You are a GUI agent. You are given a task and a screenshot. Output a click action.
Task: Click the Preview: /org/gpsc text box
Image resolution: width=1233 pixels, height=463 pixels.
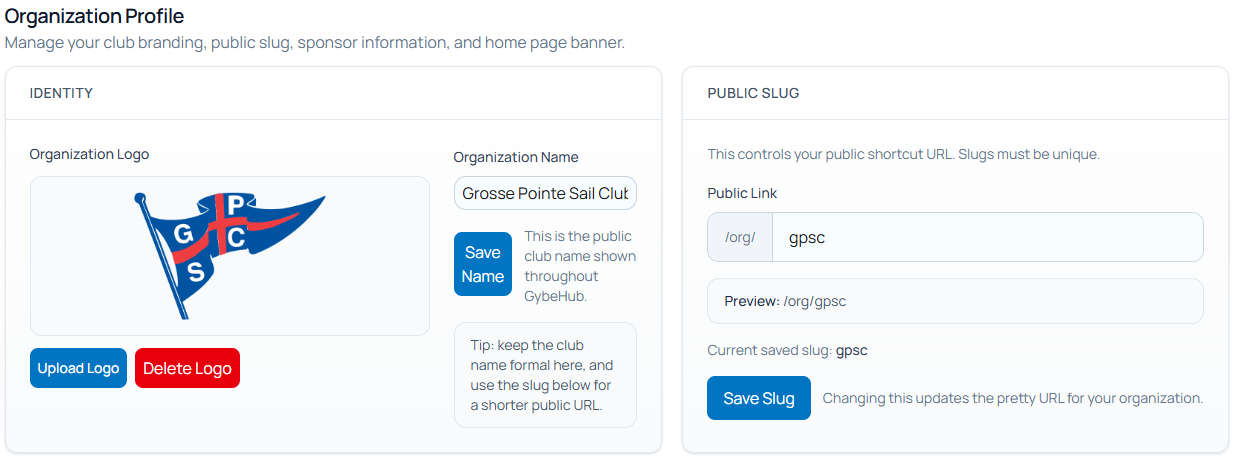[955, 301]
